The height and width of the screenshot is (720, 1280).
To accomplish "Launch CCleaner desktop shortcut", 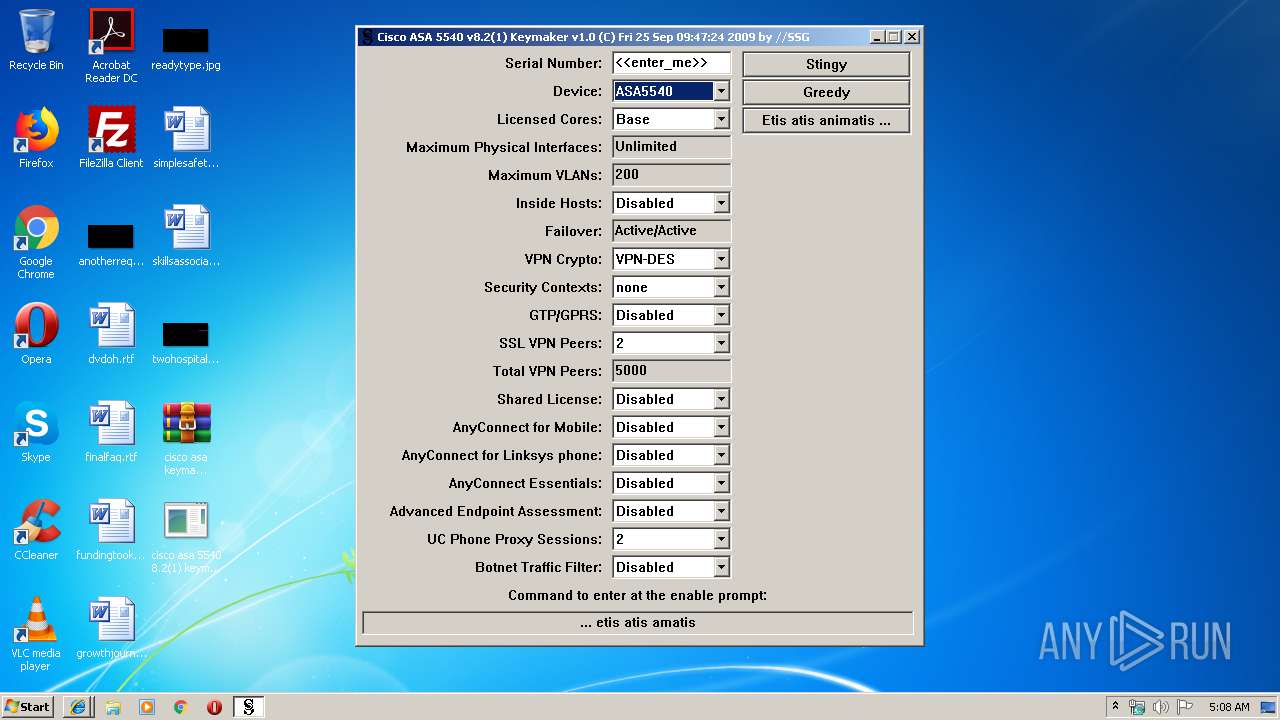I will tap(36, 530).
